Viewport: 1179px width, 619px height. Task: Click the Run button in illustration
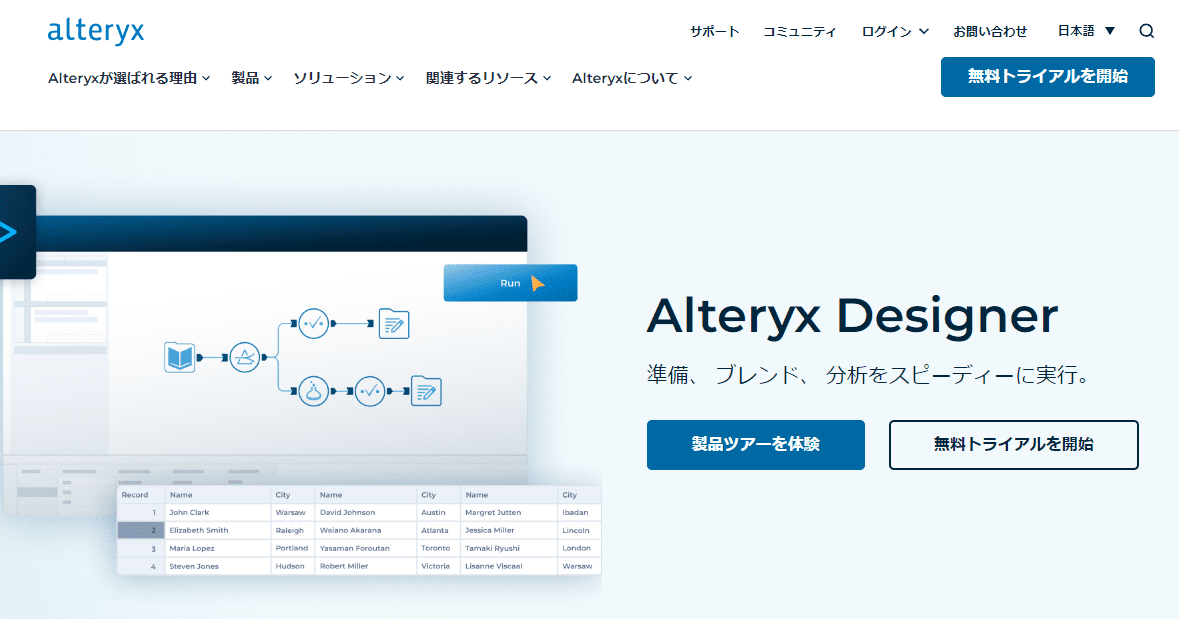point(511,283)
